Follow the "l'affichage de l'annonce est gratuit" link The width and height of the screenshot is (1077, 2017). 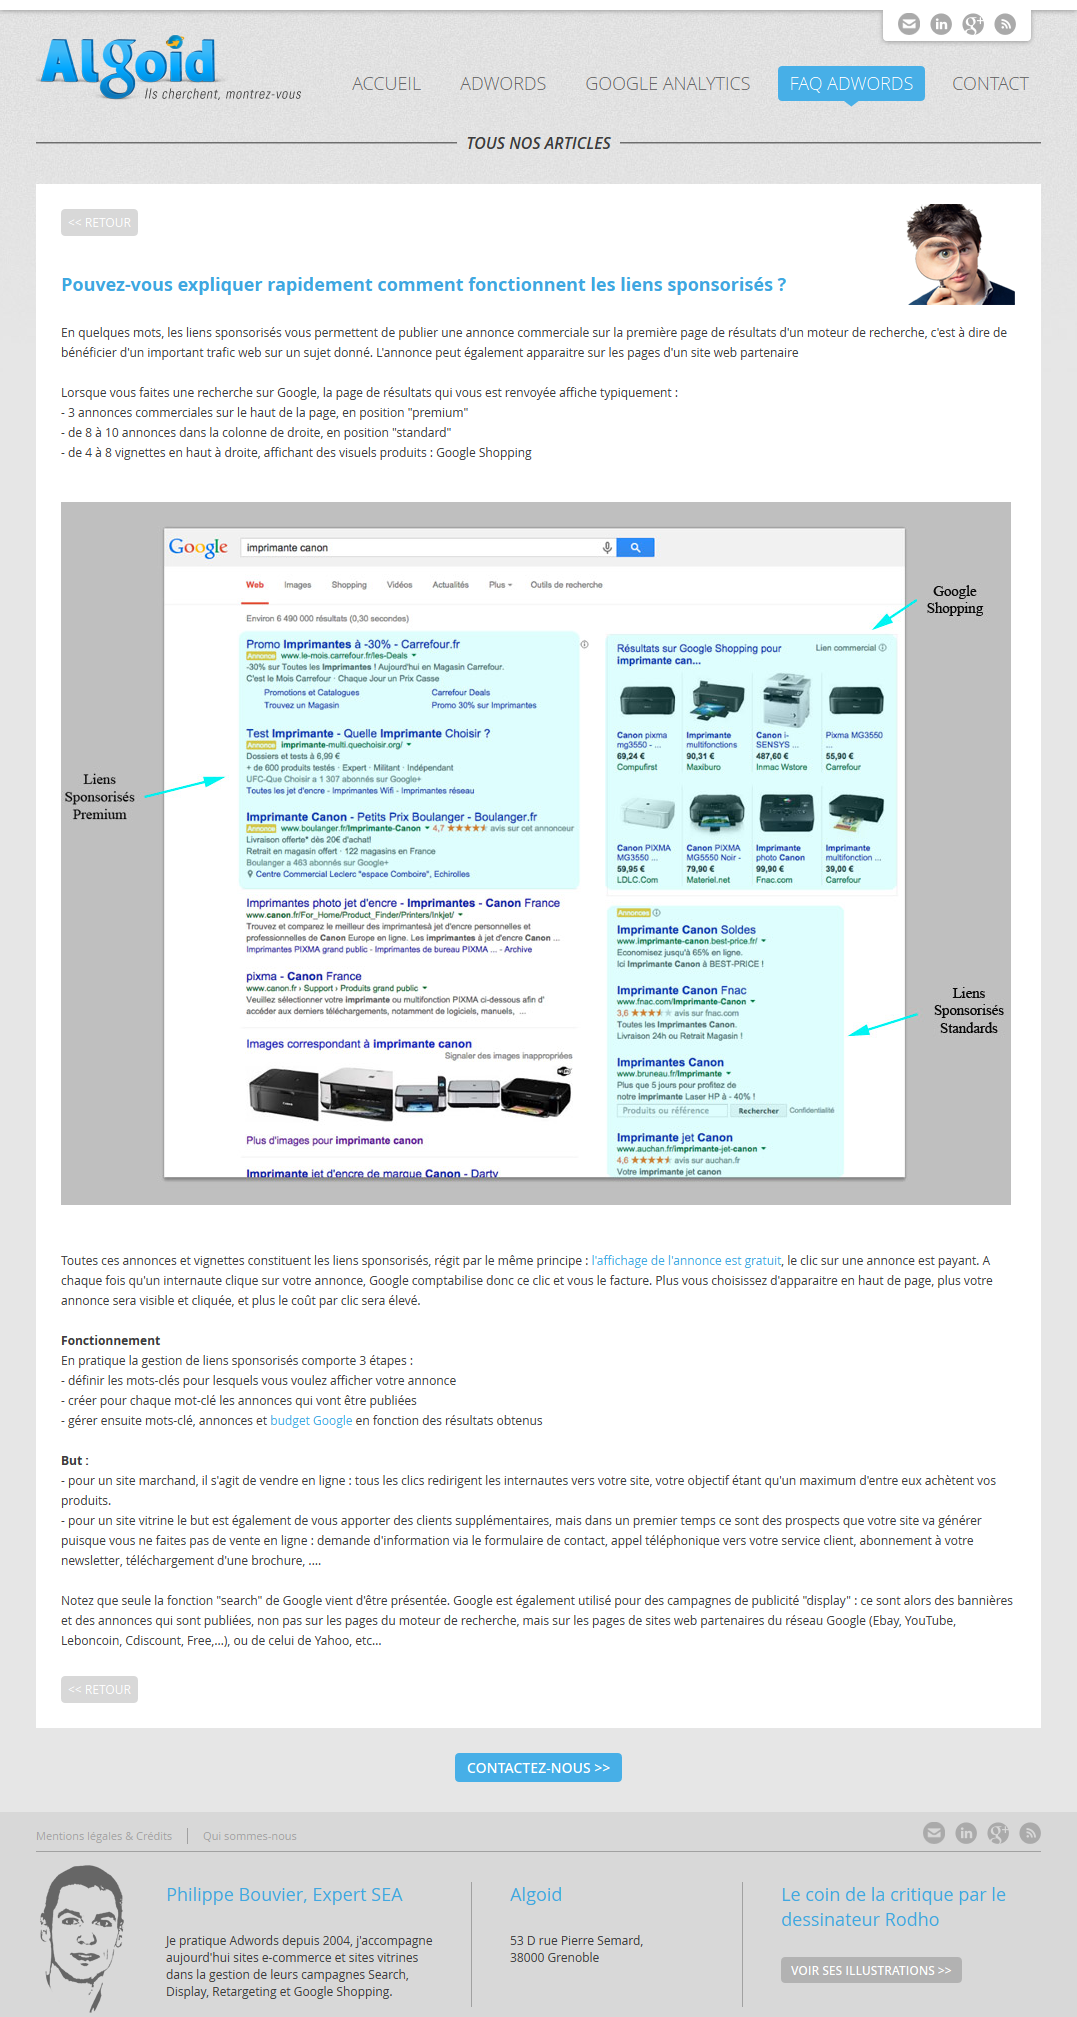686,1260
